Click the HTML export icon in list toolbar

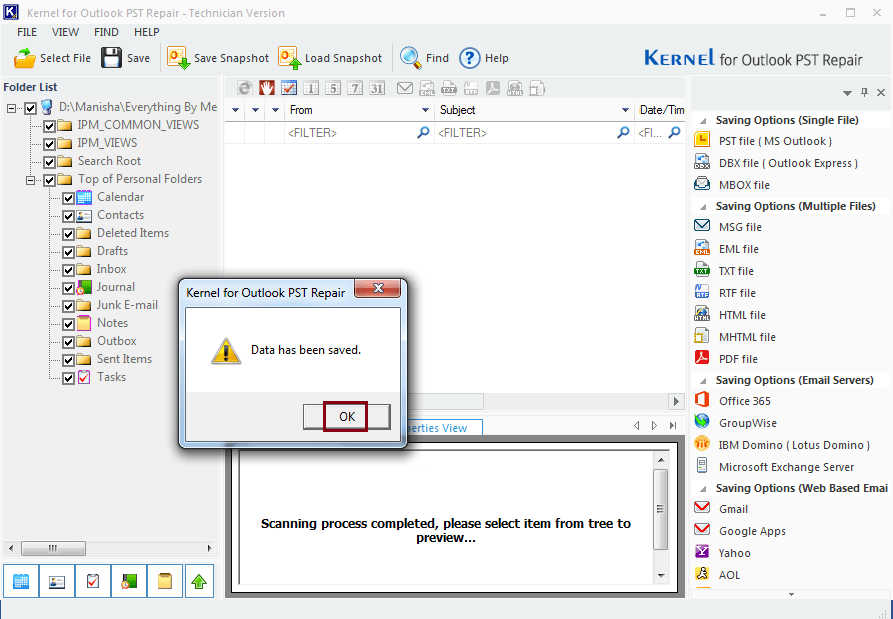tap(515, 88)
